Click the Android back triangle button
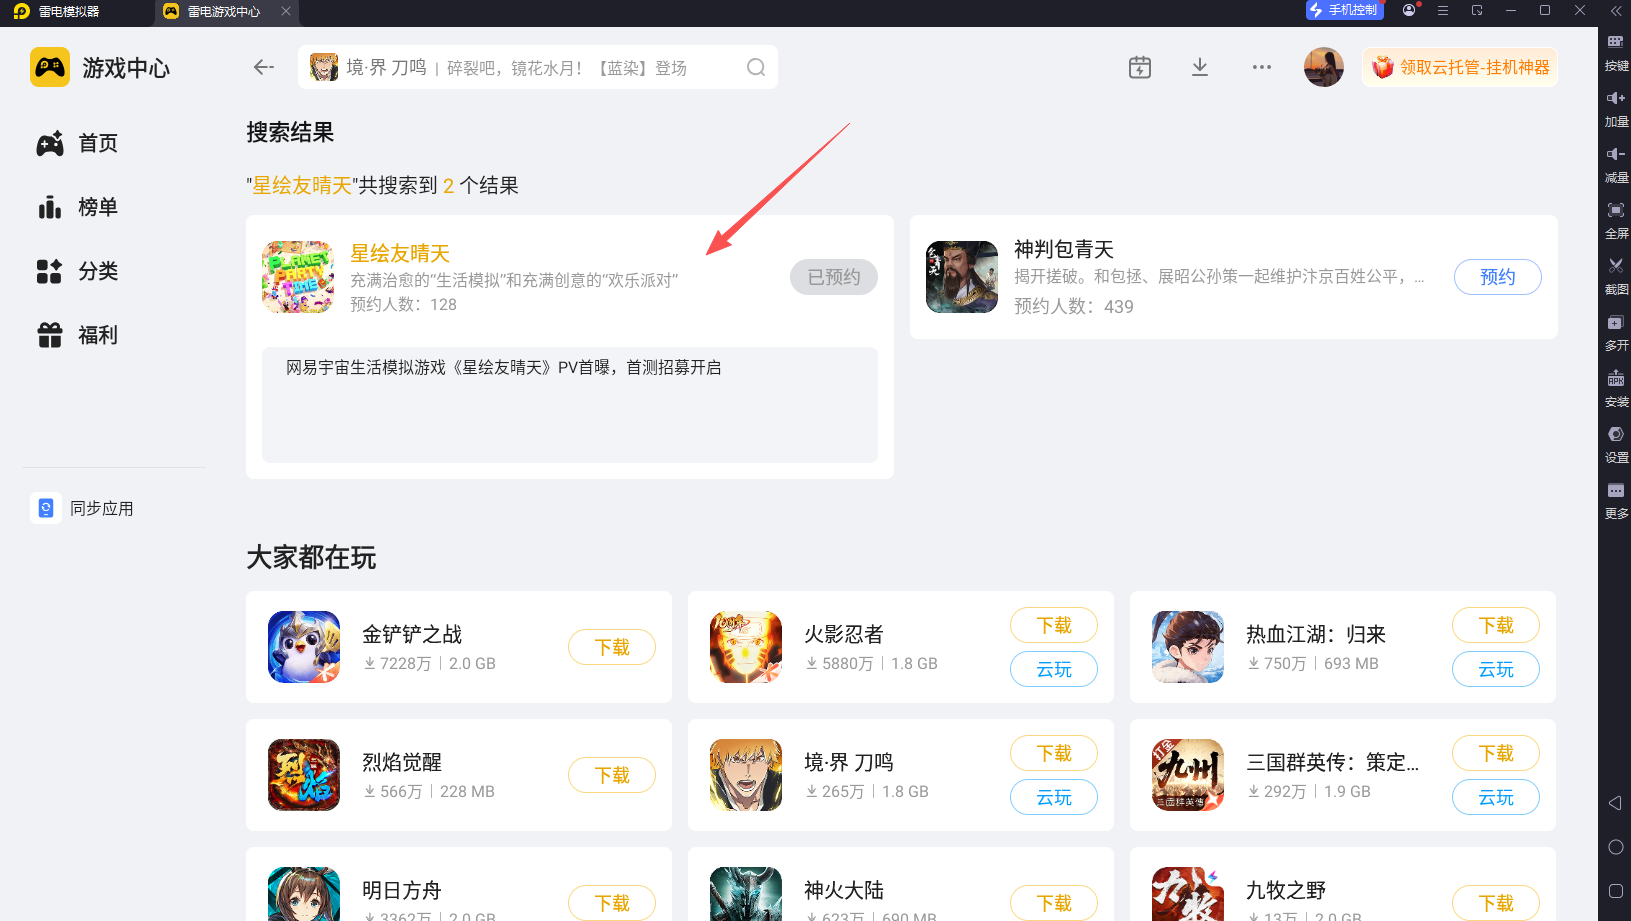 [x=1615, y=803]
